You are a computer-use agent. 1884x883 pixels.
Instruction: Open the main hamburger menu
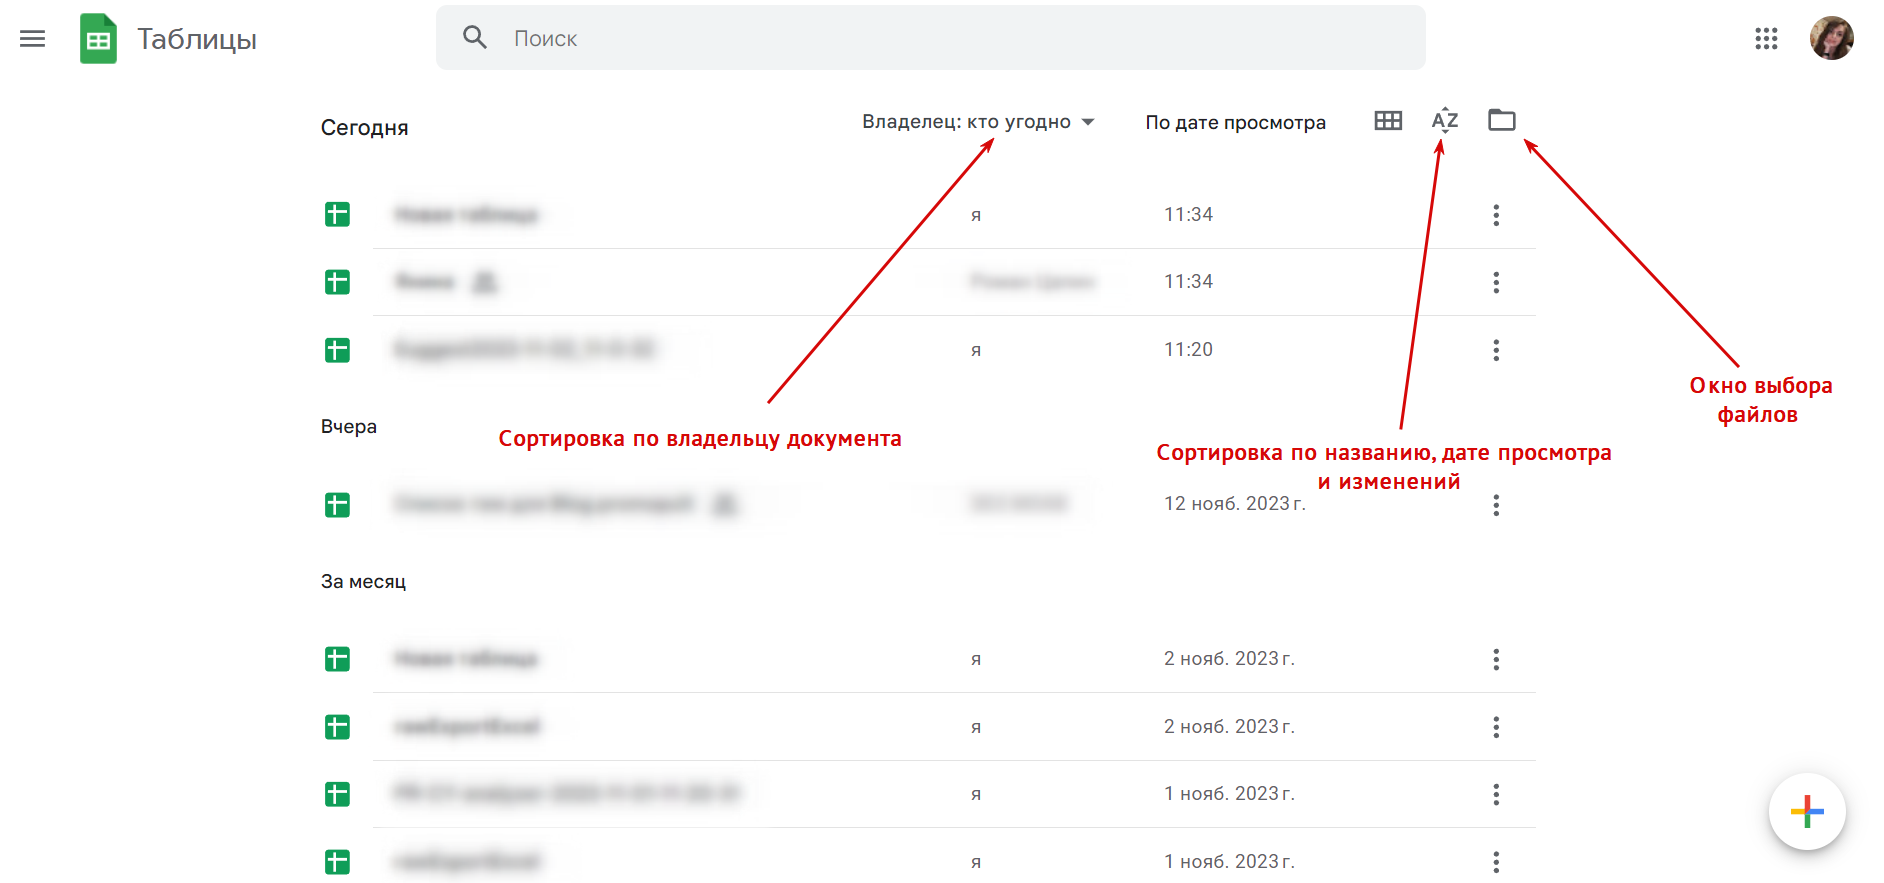[x=33, y=39]
